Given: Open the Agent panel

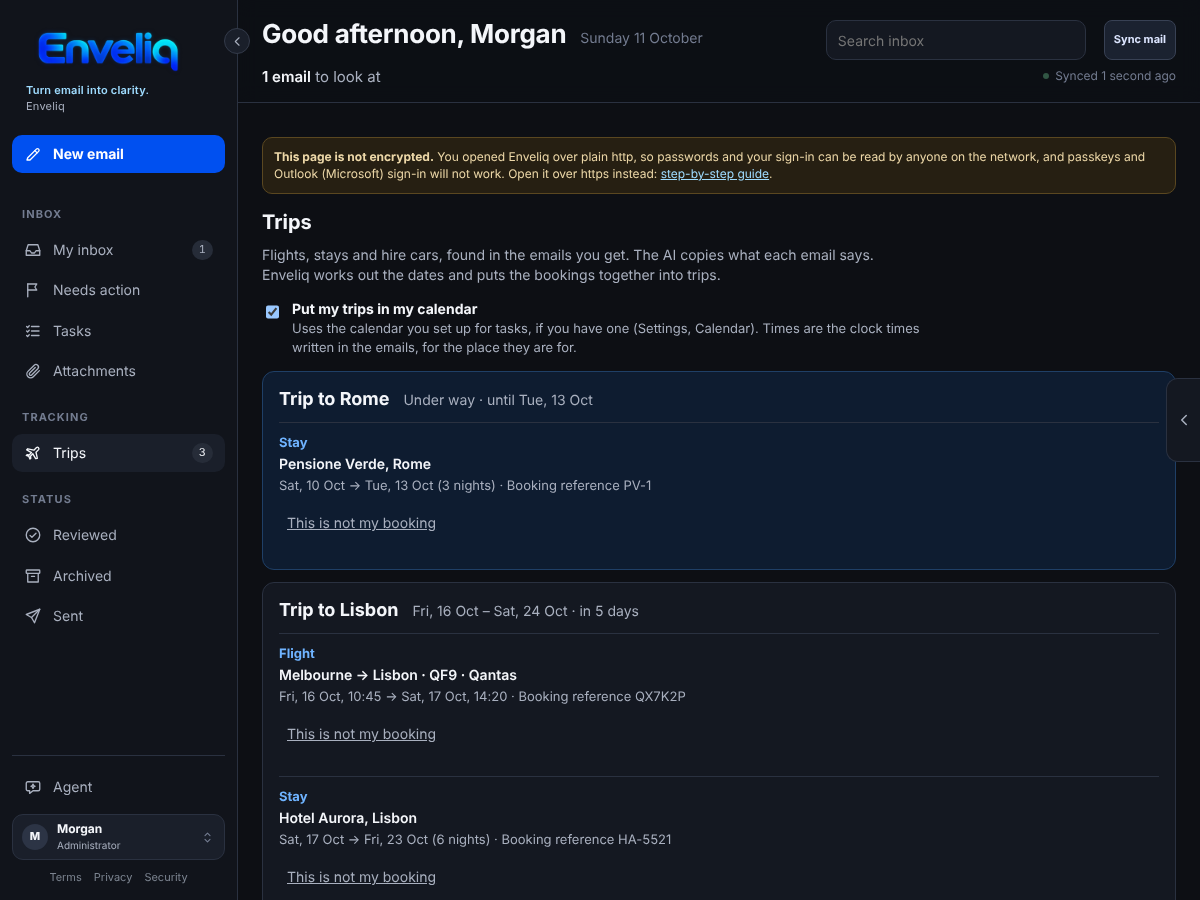Looking at the screenshot, I should [x=118, y=787].
